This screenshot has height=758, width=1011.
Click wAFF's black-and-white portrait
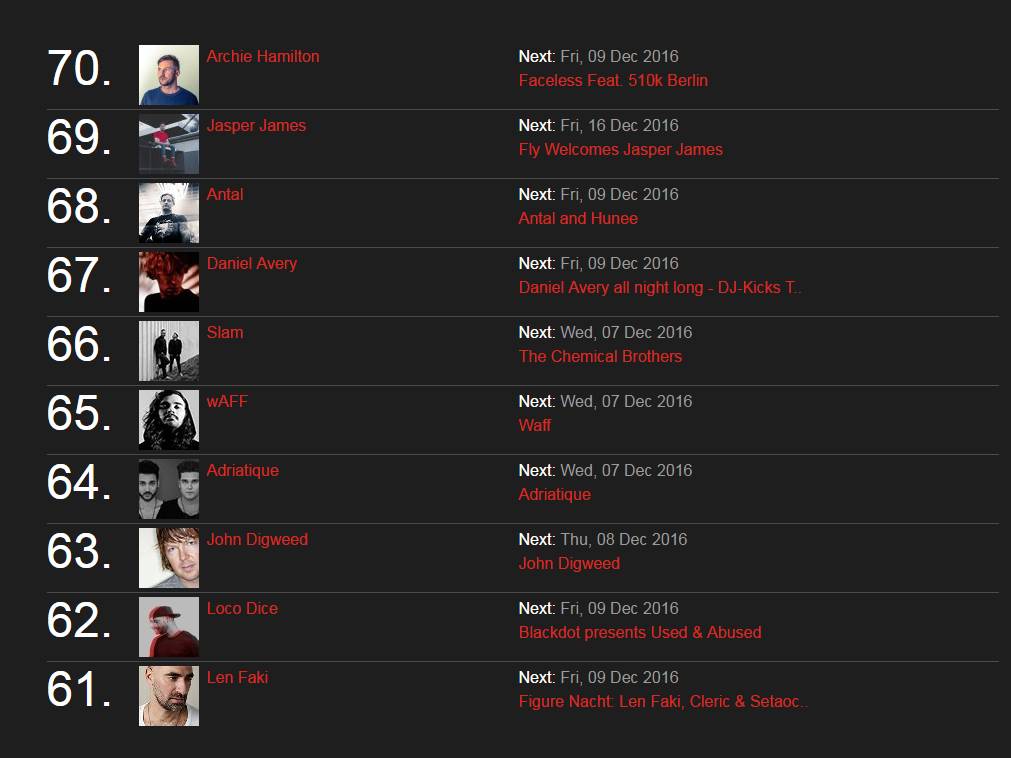pos(168,420)
